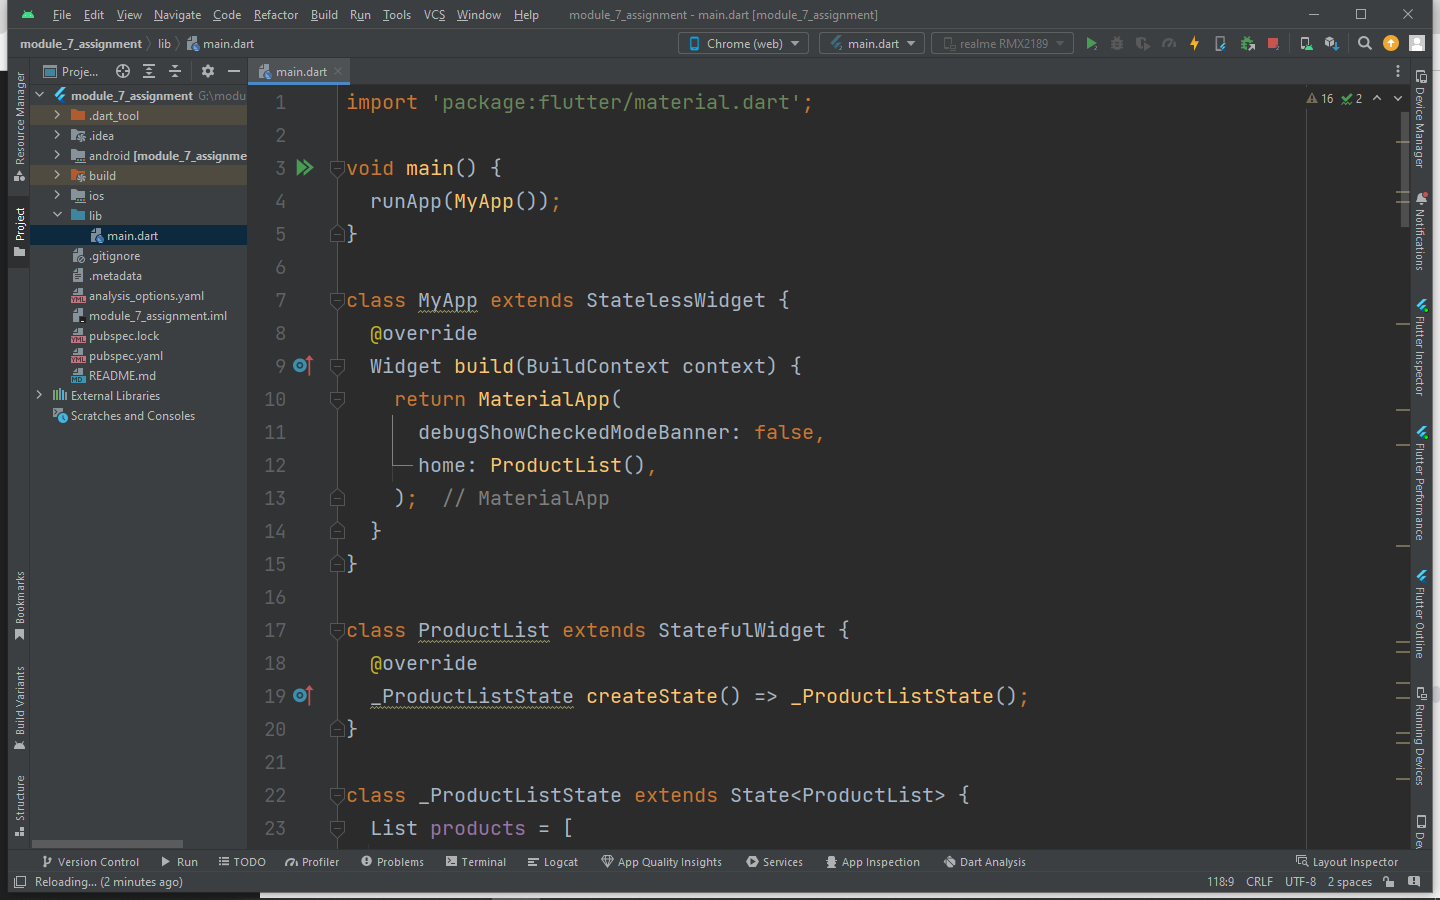The height and width of the screenshot is (900, 1440).
Task: Click the UTF-8 encoding selector
Action: [x=1300, y=882]
